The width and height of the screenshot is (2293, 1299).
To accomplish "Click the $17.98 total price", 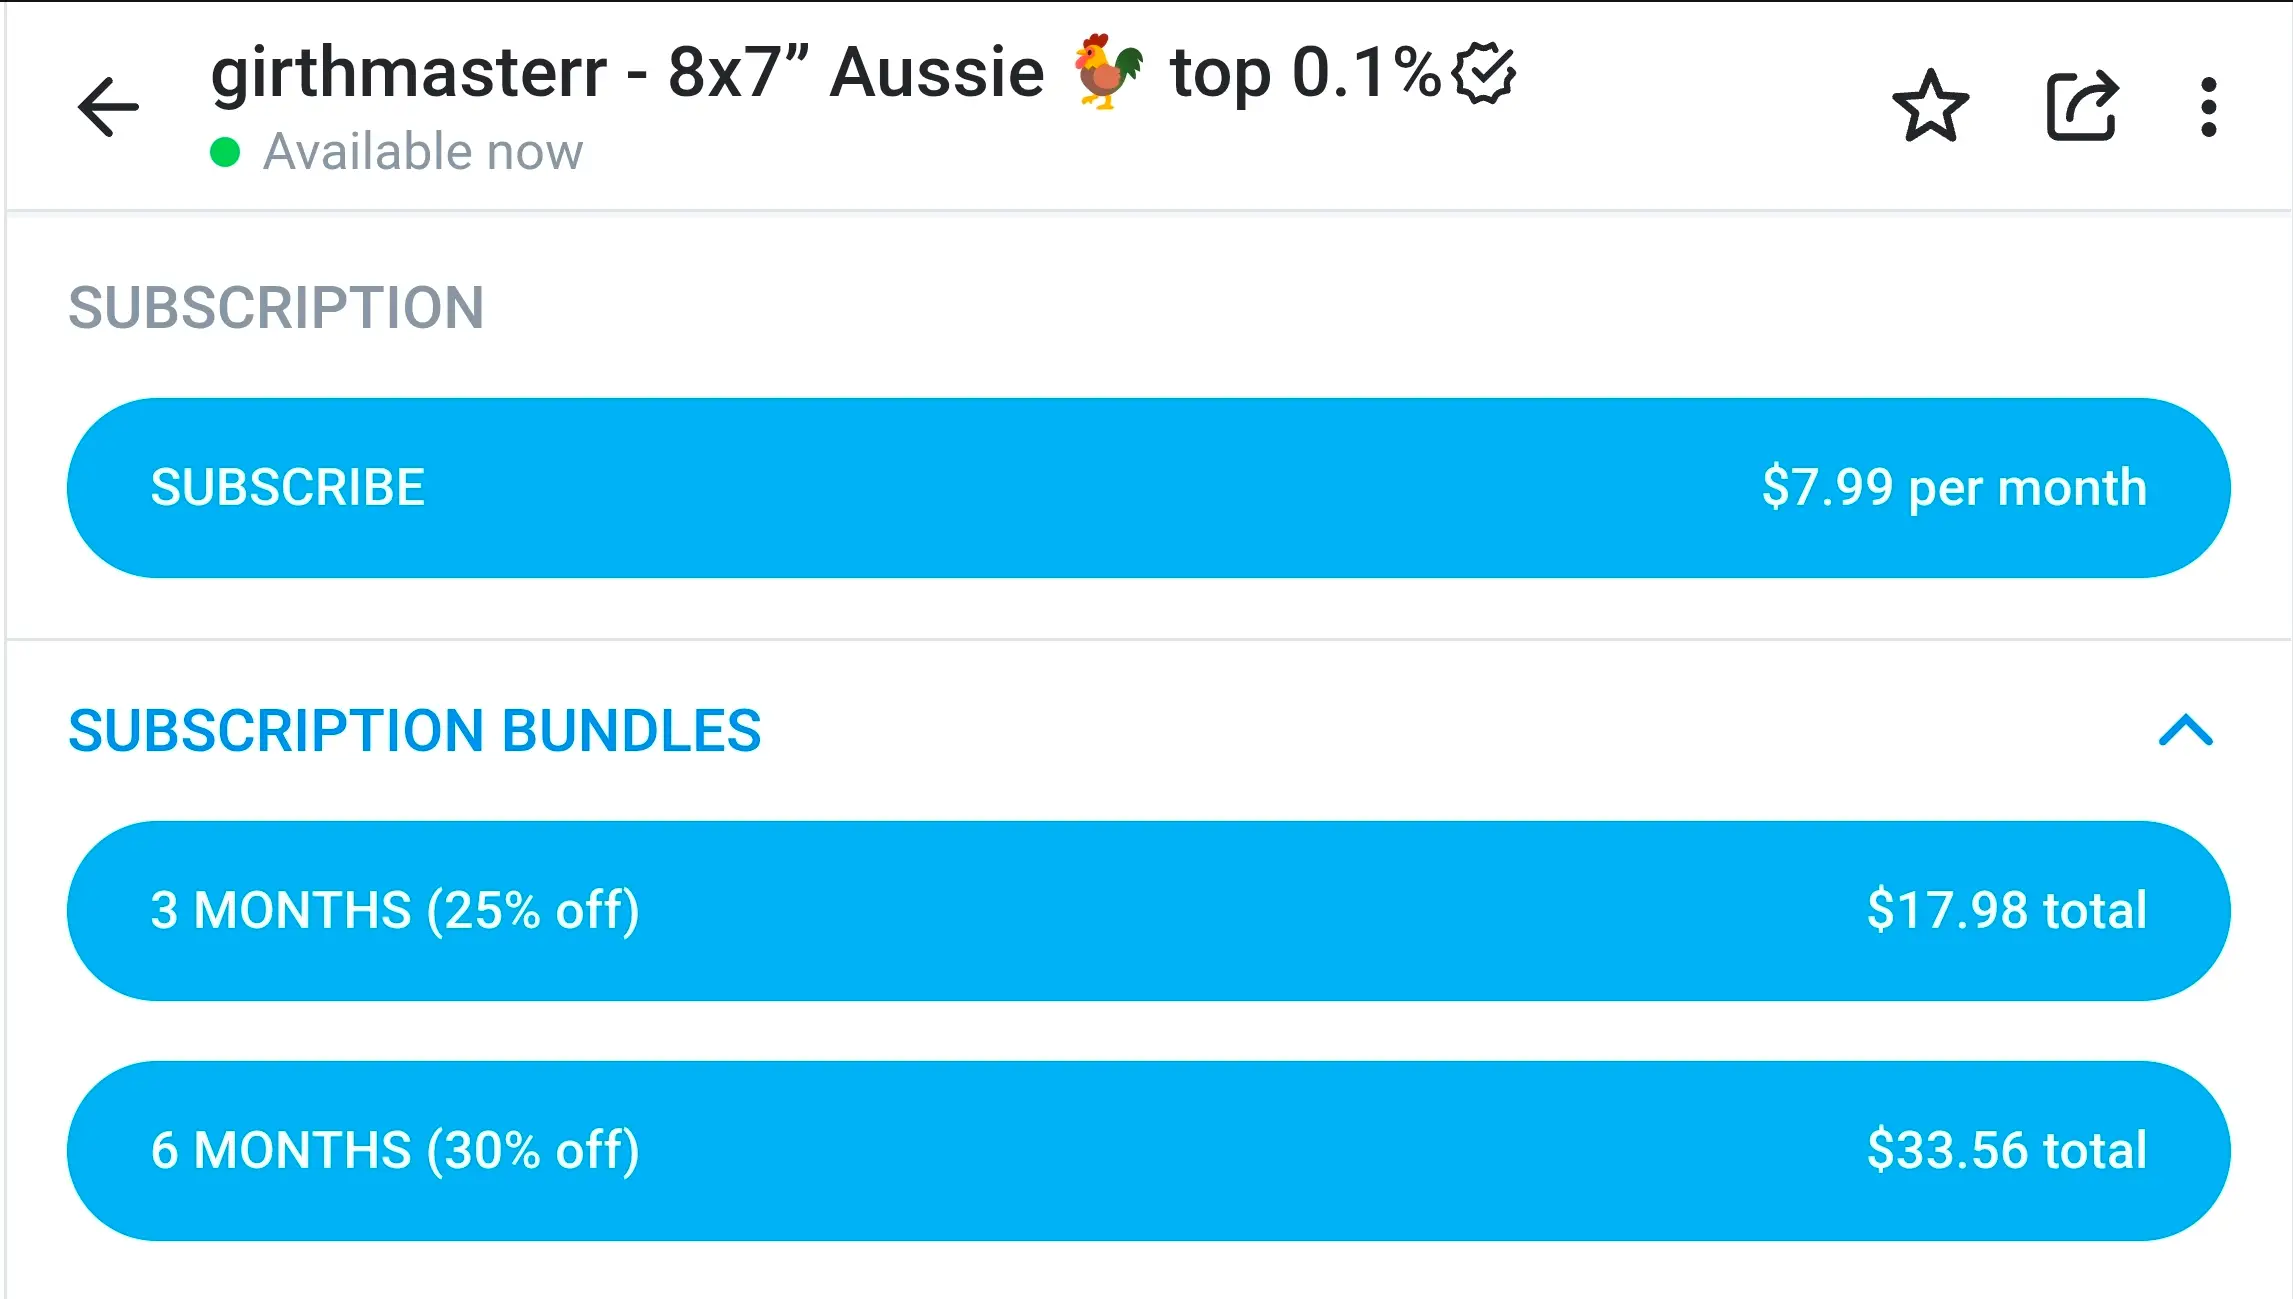I will (x=2006, y=910).
